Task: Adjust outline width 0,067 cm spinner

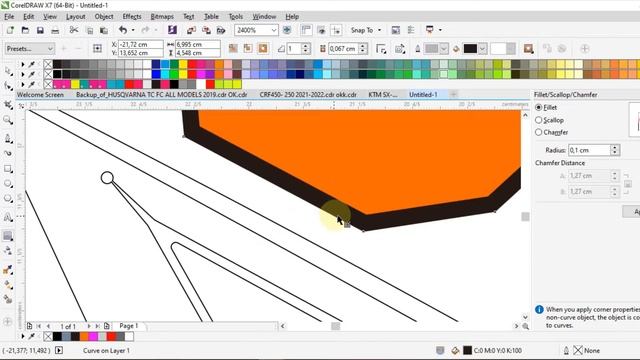Action: (362, 49)
